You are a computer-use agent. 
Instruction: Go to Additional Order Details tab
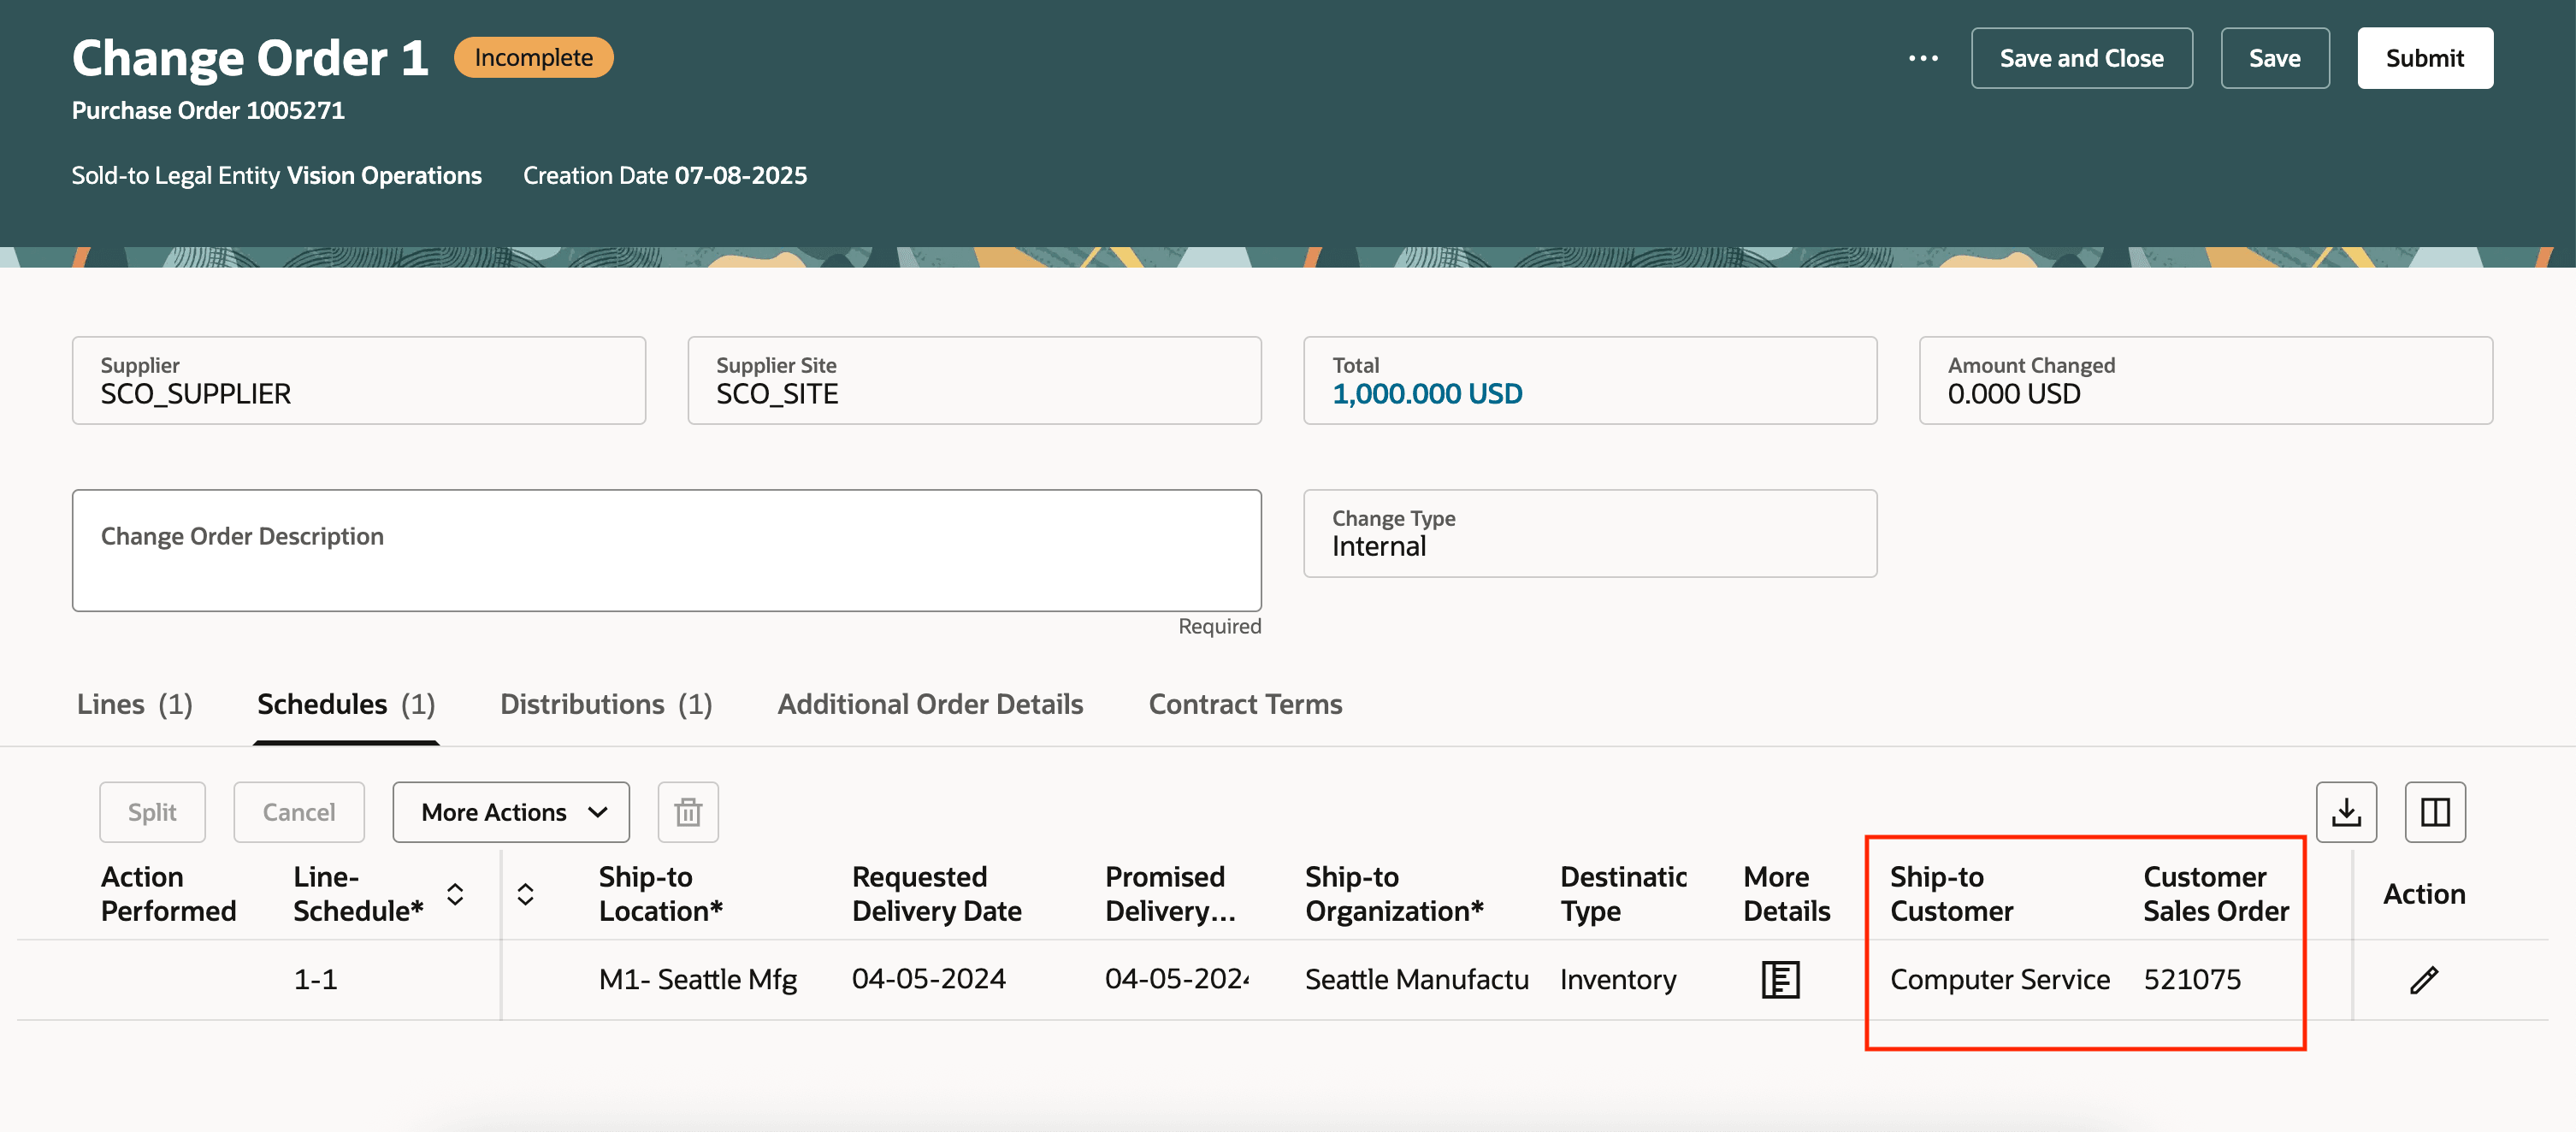pyautogui.click(x=930, y=704)
